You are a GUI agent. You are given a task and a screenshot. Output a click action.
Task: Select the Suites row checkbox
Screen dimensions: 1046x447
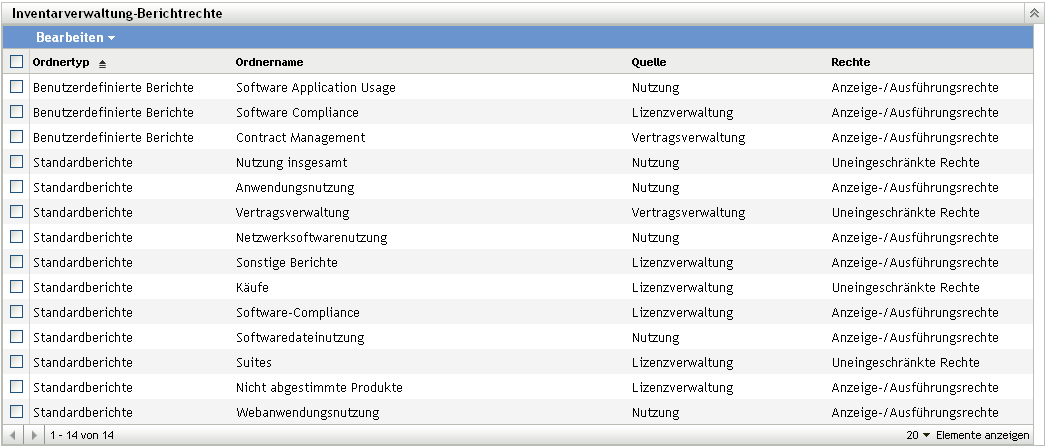coord(16,362)
